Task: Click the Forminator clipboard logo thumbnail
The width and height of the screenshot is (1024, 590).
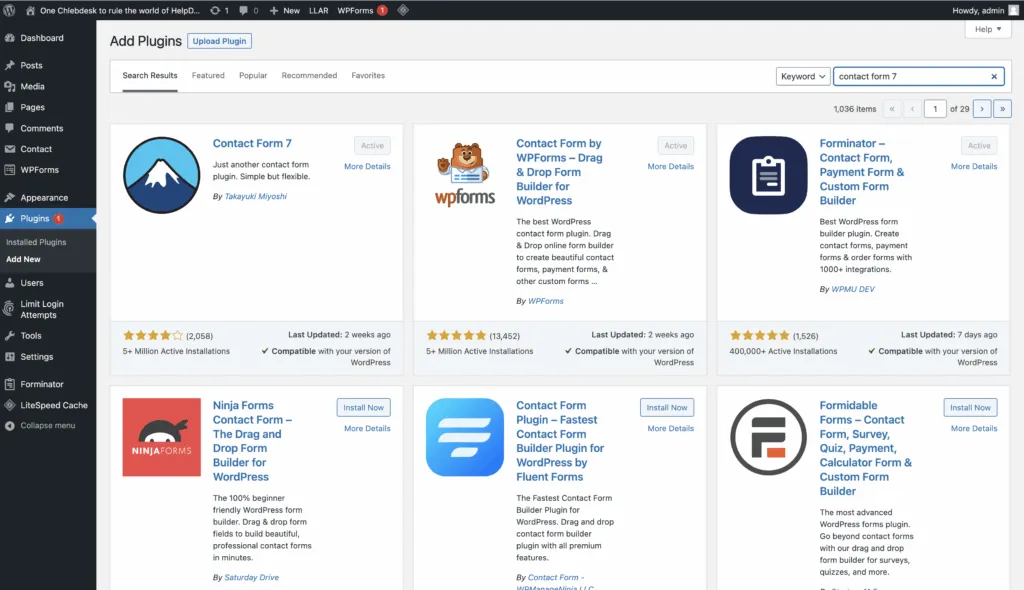Action: tap(768, 175)
